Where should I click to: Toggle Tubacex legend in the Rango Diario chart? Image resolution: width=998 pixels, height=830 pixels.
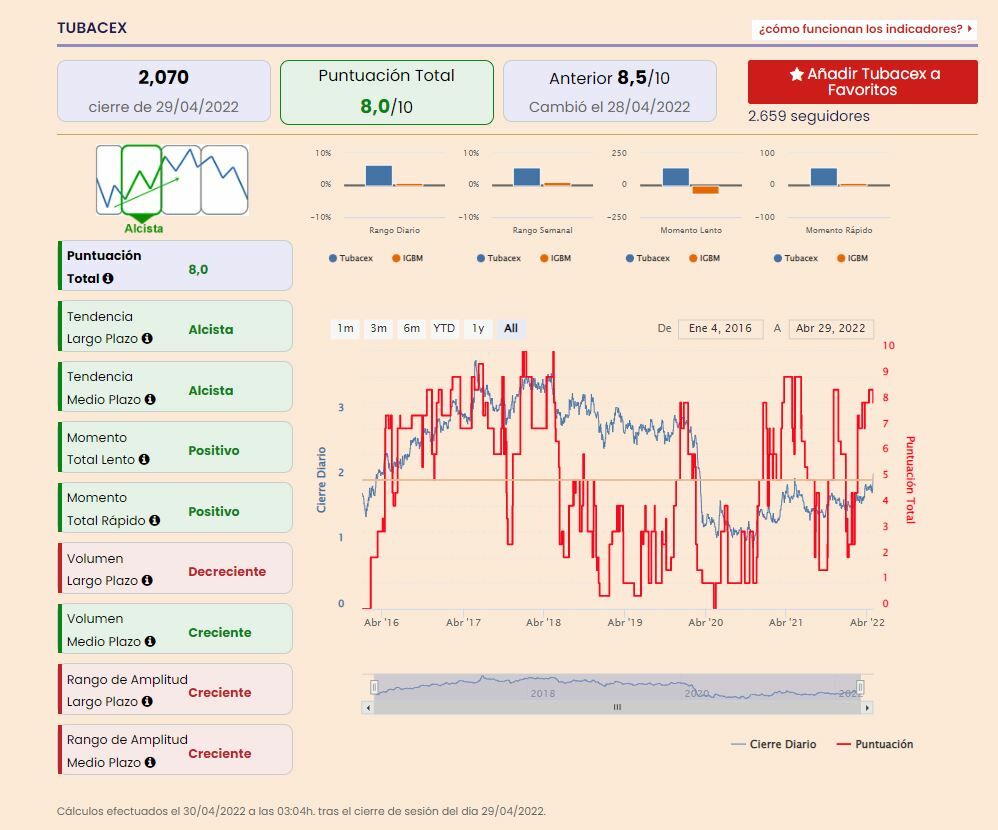point(351,258)
